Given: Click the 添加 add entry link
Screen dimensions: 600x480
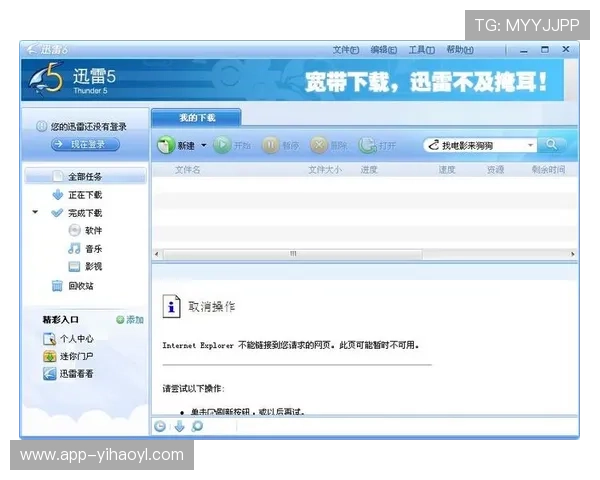Looking at the screenshot, I should point(130,320).
